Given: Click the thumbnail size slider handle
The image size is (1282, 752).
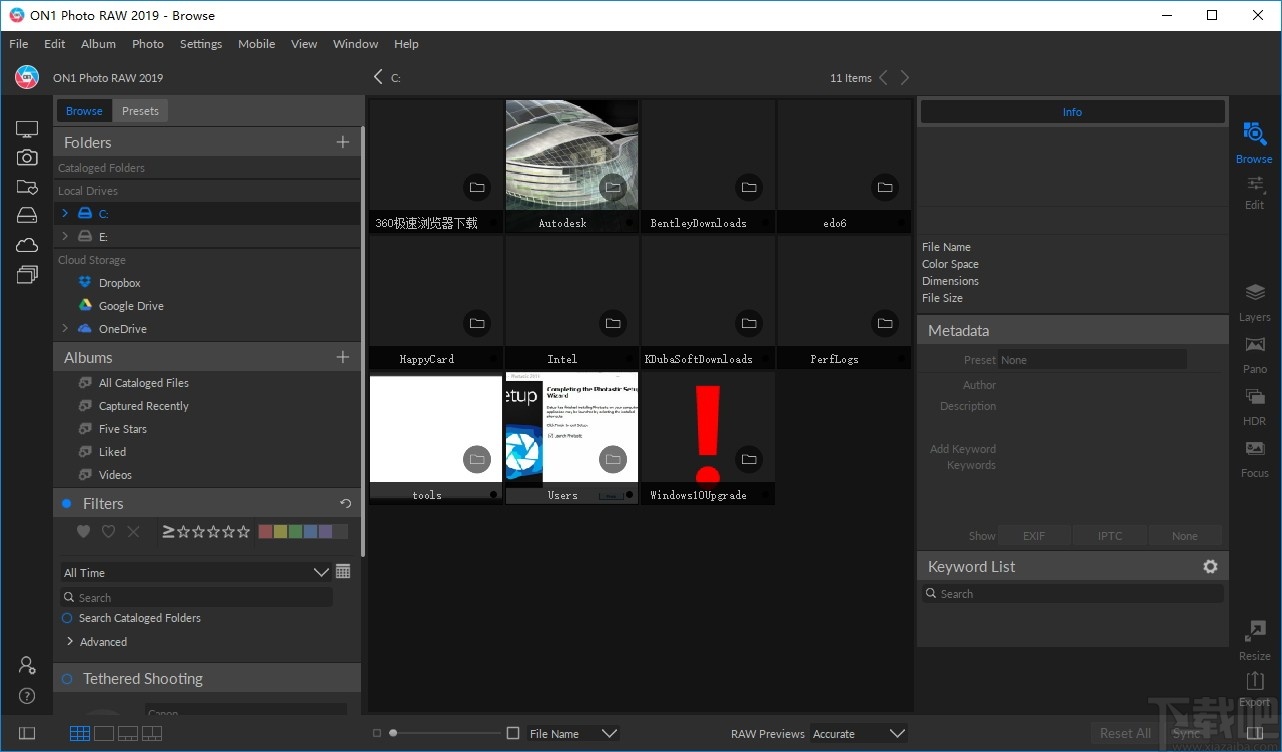Looking at the screenshot, I should [x=393, y=733].
